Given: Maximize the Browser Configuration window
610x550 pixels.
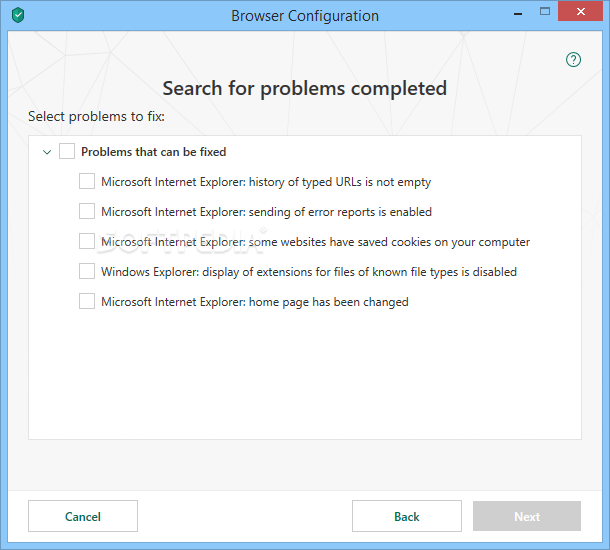Looking at the screenshot, I should pyautogui.click(x=545, y=12).
